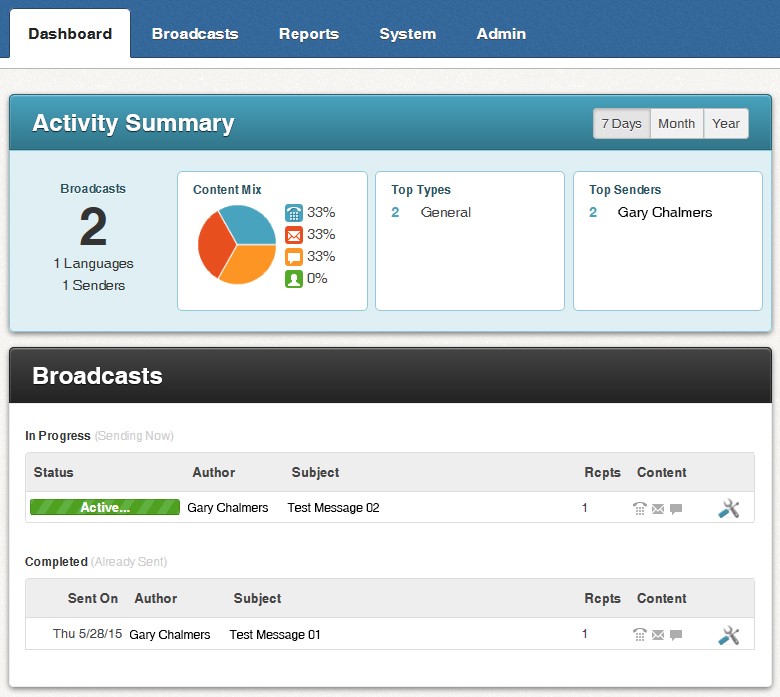780x697 pixels.
Task: Click SMS content icon in Test Message 01 row
Action: click(x=676, y=635)
